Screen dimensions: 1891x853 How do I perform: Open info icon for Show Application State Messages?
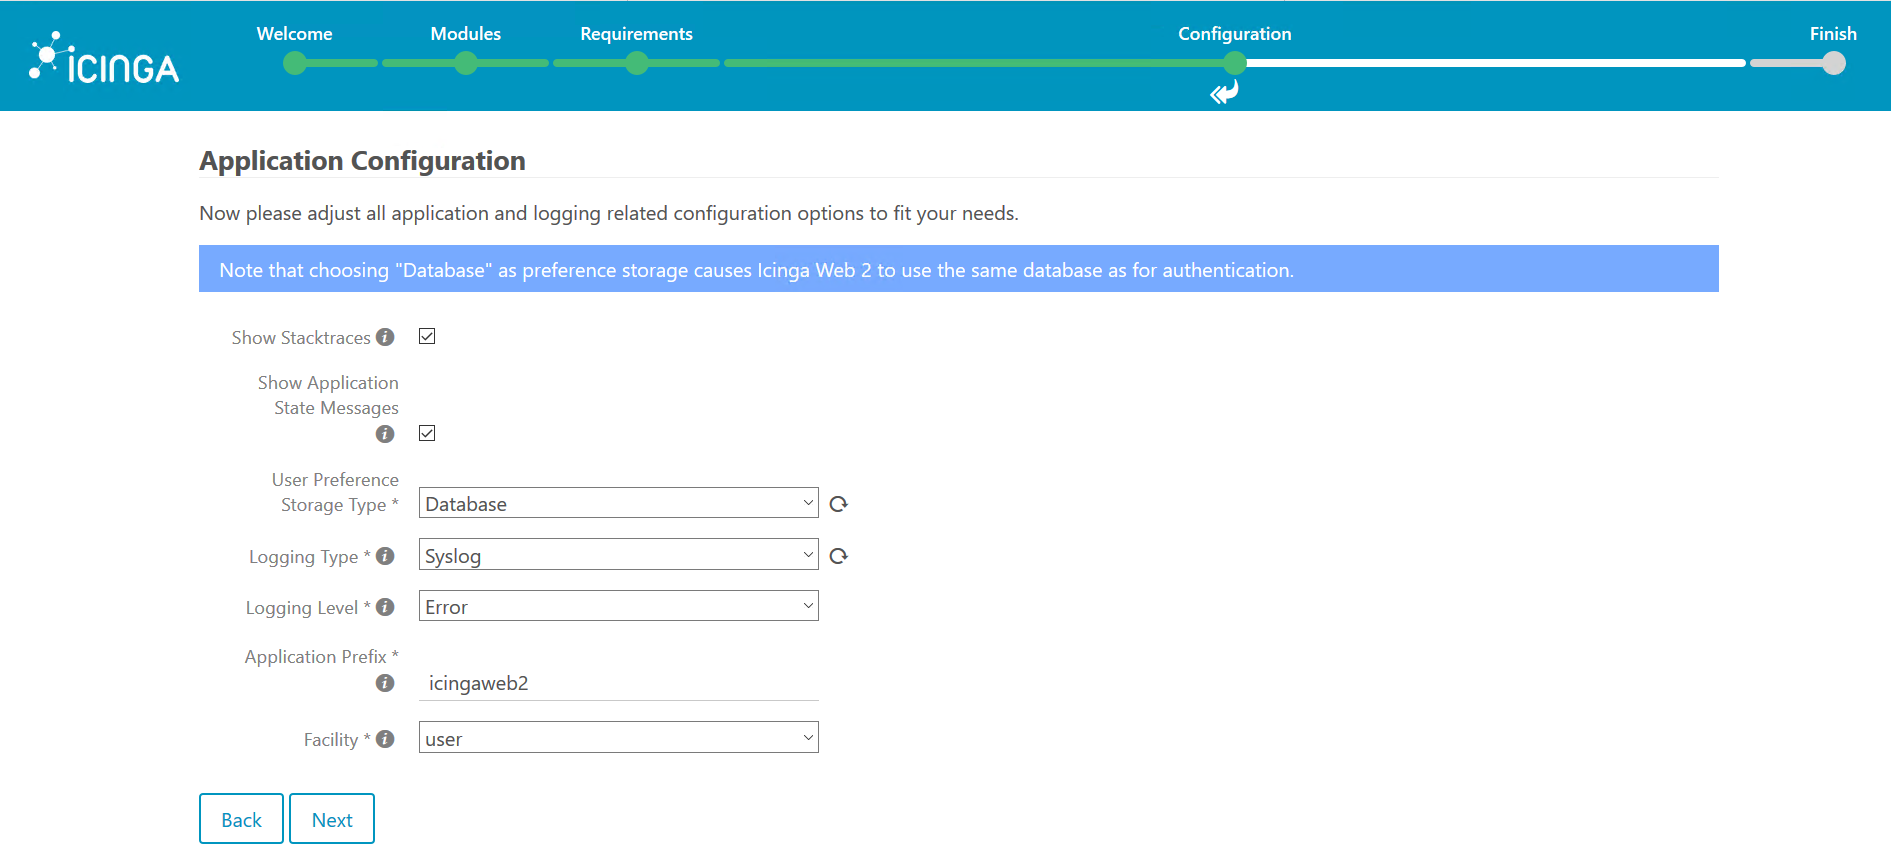(385, 434)
